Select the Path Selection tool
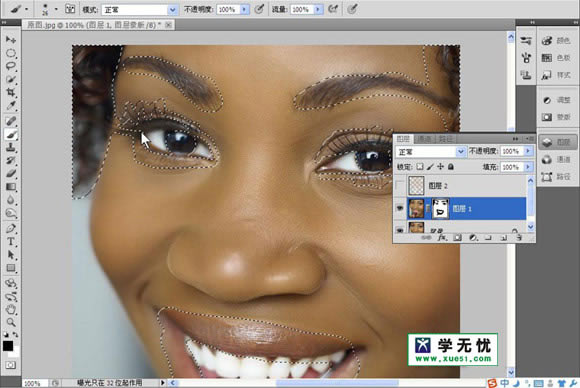Image resolution: width=580 pixels, height=388 pixels. pos(11,255)
